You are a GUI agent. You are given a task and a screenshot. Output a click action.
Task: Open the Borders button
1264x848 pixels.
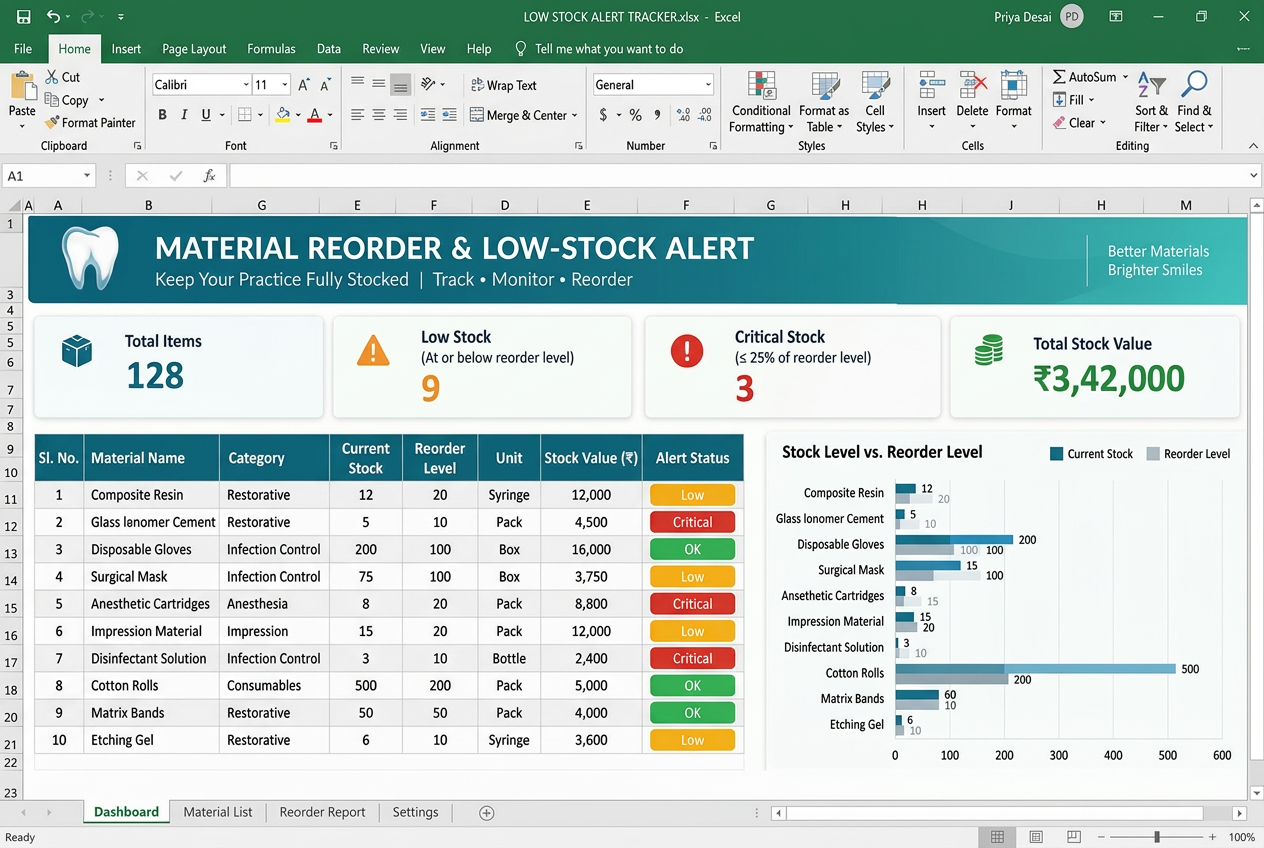[247, 115]
